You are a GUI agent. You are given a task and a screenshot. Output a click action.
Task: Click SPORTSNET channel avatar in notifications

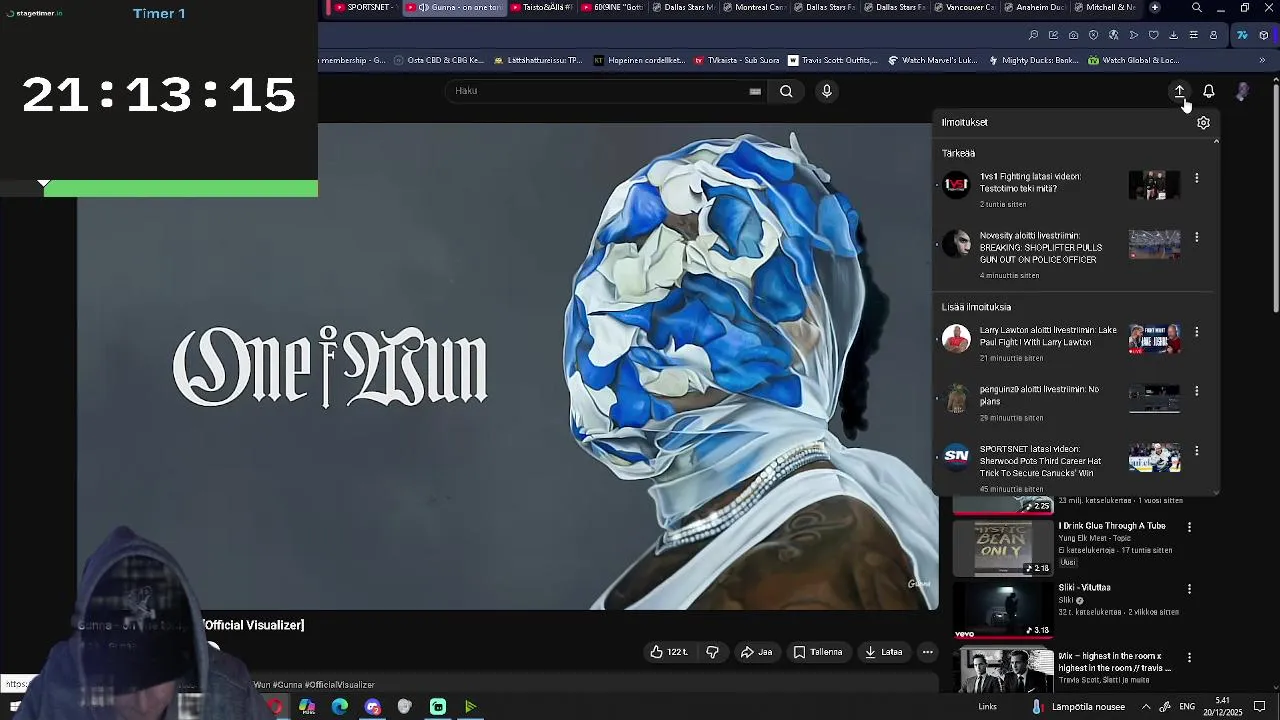[x=956, y=456]
